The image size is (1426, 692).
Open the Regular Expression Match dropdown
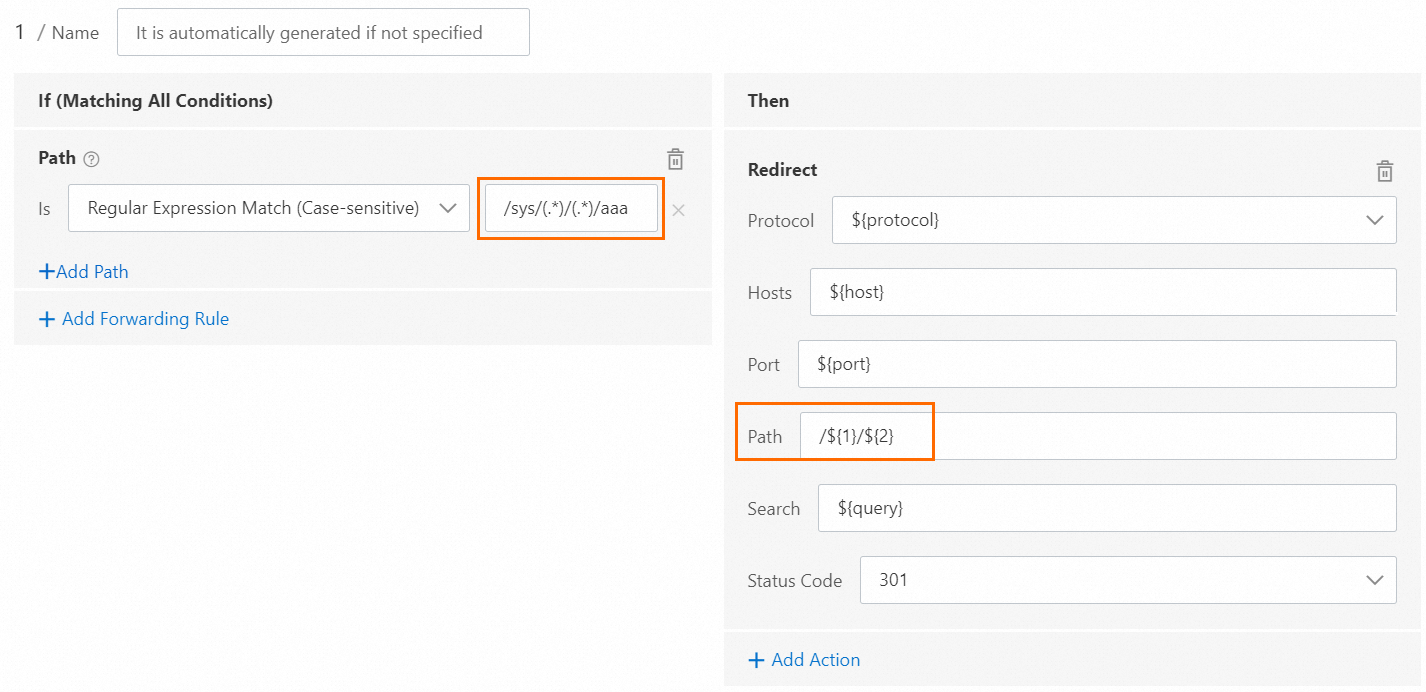tap(268, 208)
